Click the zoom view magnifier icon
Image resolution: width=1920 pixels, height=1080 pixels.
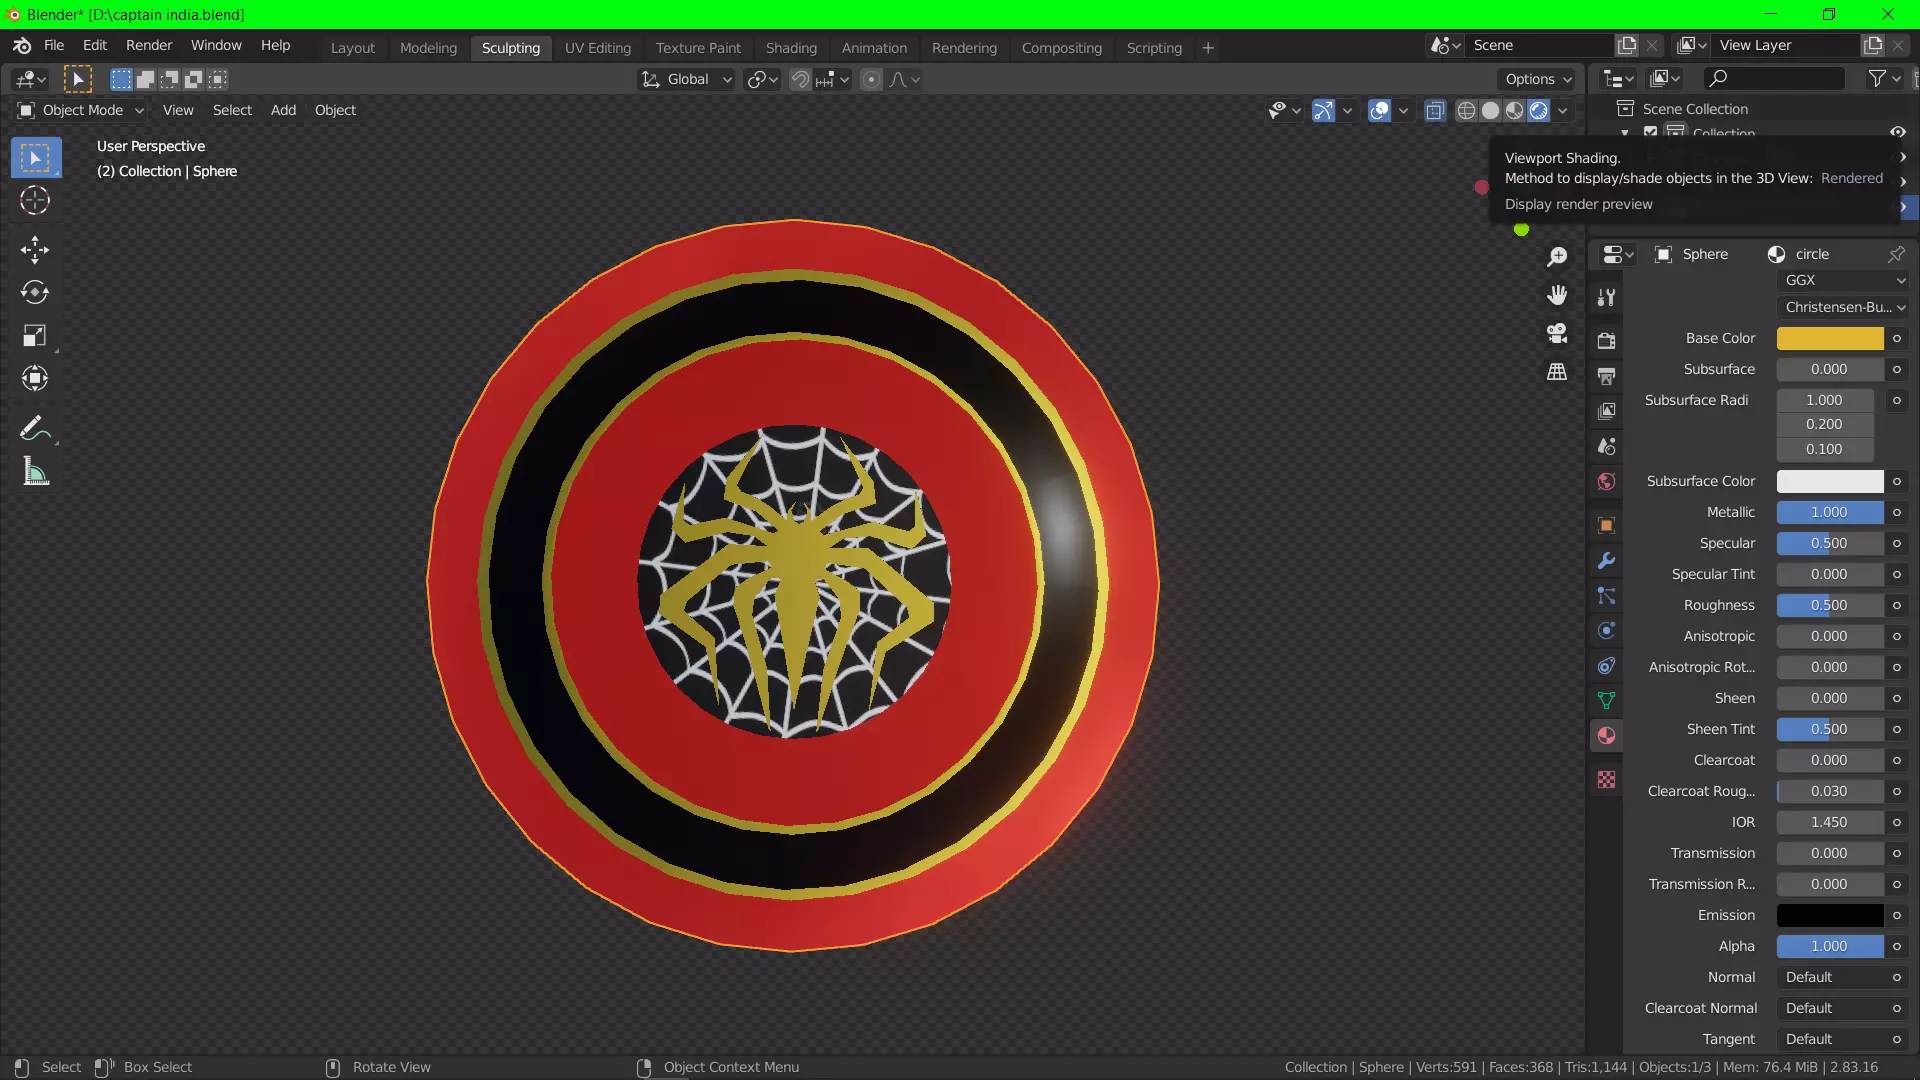point(1557,257)
